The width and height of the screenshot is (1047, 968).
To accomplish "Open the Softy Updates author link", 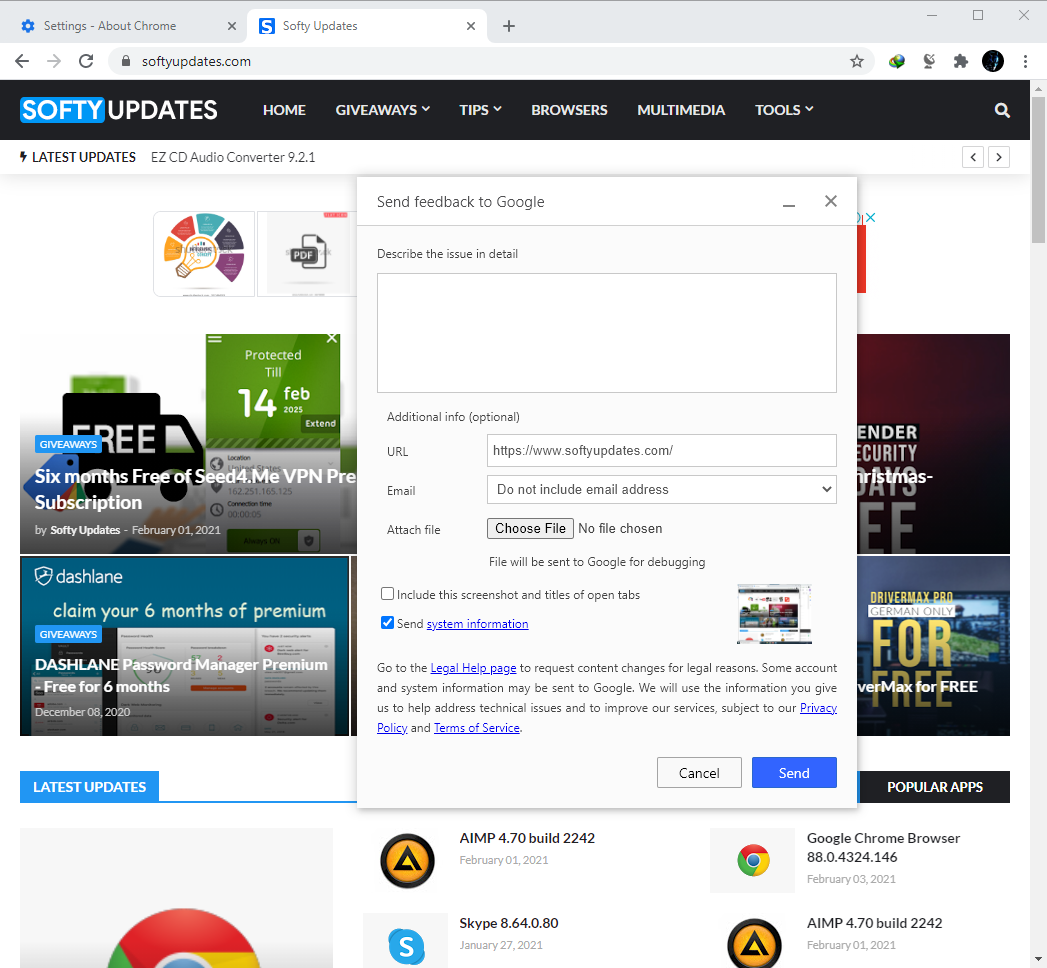I will pos(85,530).
